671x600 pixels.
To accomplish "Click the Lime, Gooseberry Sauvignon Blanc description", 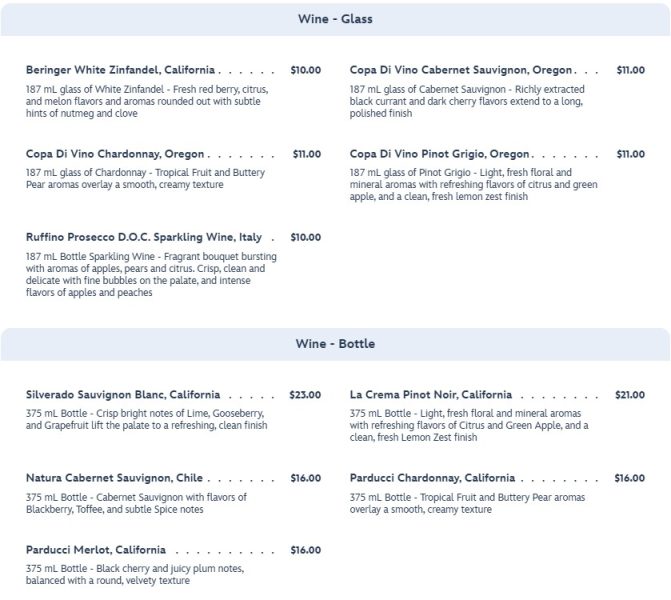I will click(146, 418).
